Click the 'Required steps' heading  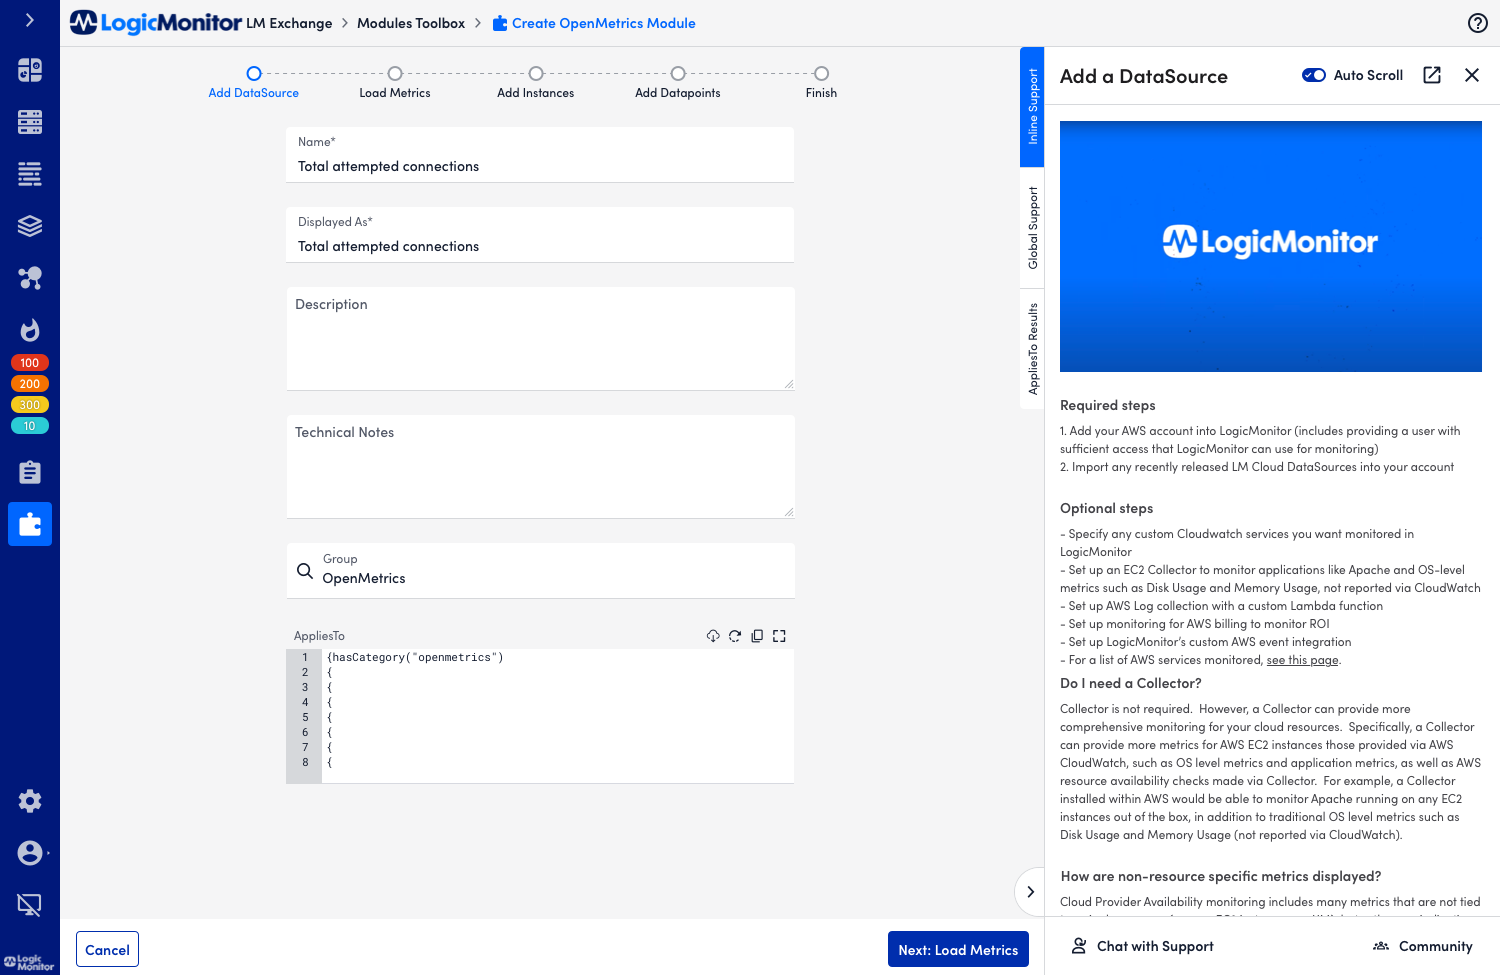point(1108,405)
